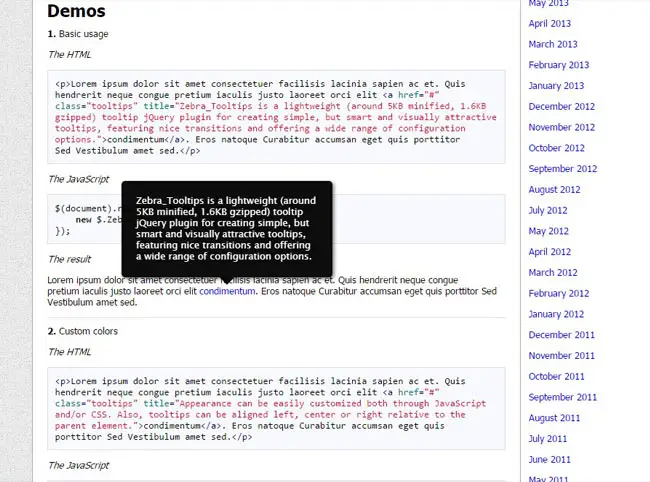Viewport: 650px width, 482px height.
Task: View the July 2011 archive
Action: 548,438
